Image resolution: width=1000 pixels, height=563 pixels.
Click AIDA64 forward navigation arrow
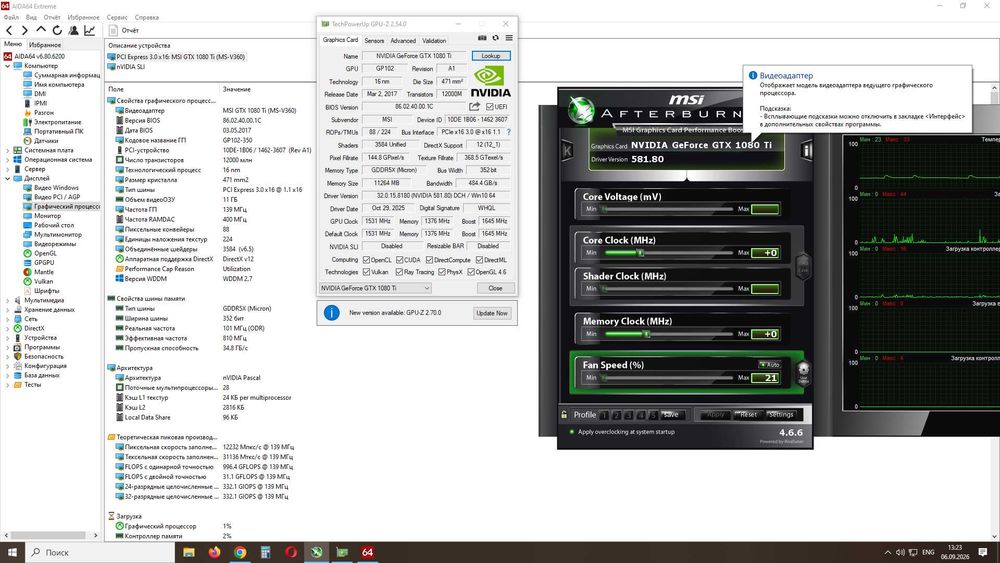click(x=24, y=30)
